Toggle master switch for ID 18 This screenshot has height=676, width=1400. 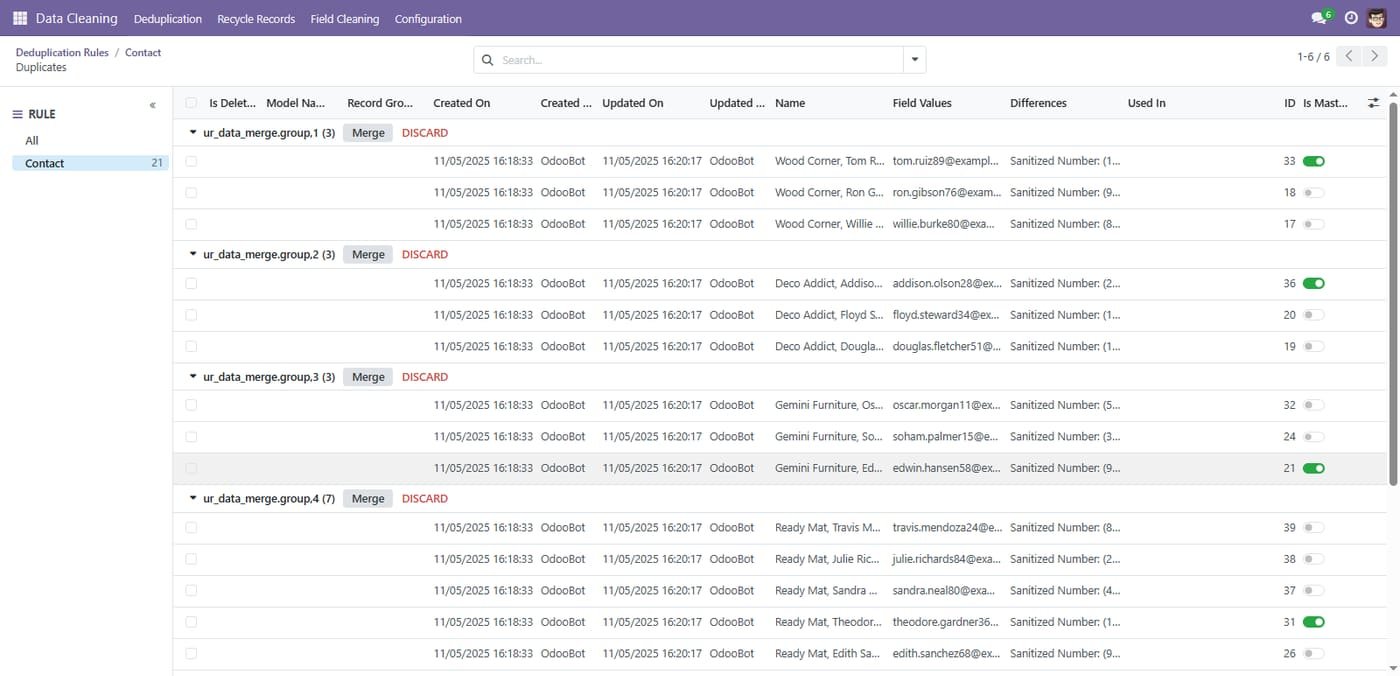tap(1314, 192)
